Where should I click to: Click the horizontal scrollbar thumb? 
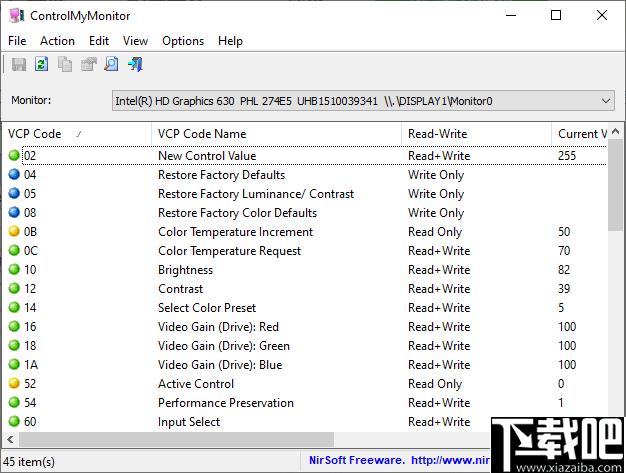click(176, 440)
